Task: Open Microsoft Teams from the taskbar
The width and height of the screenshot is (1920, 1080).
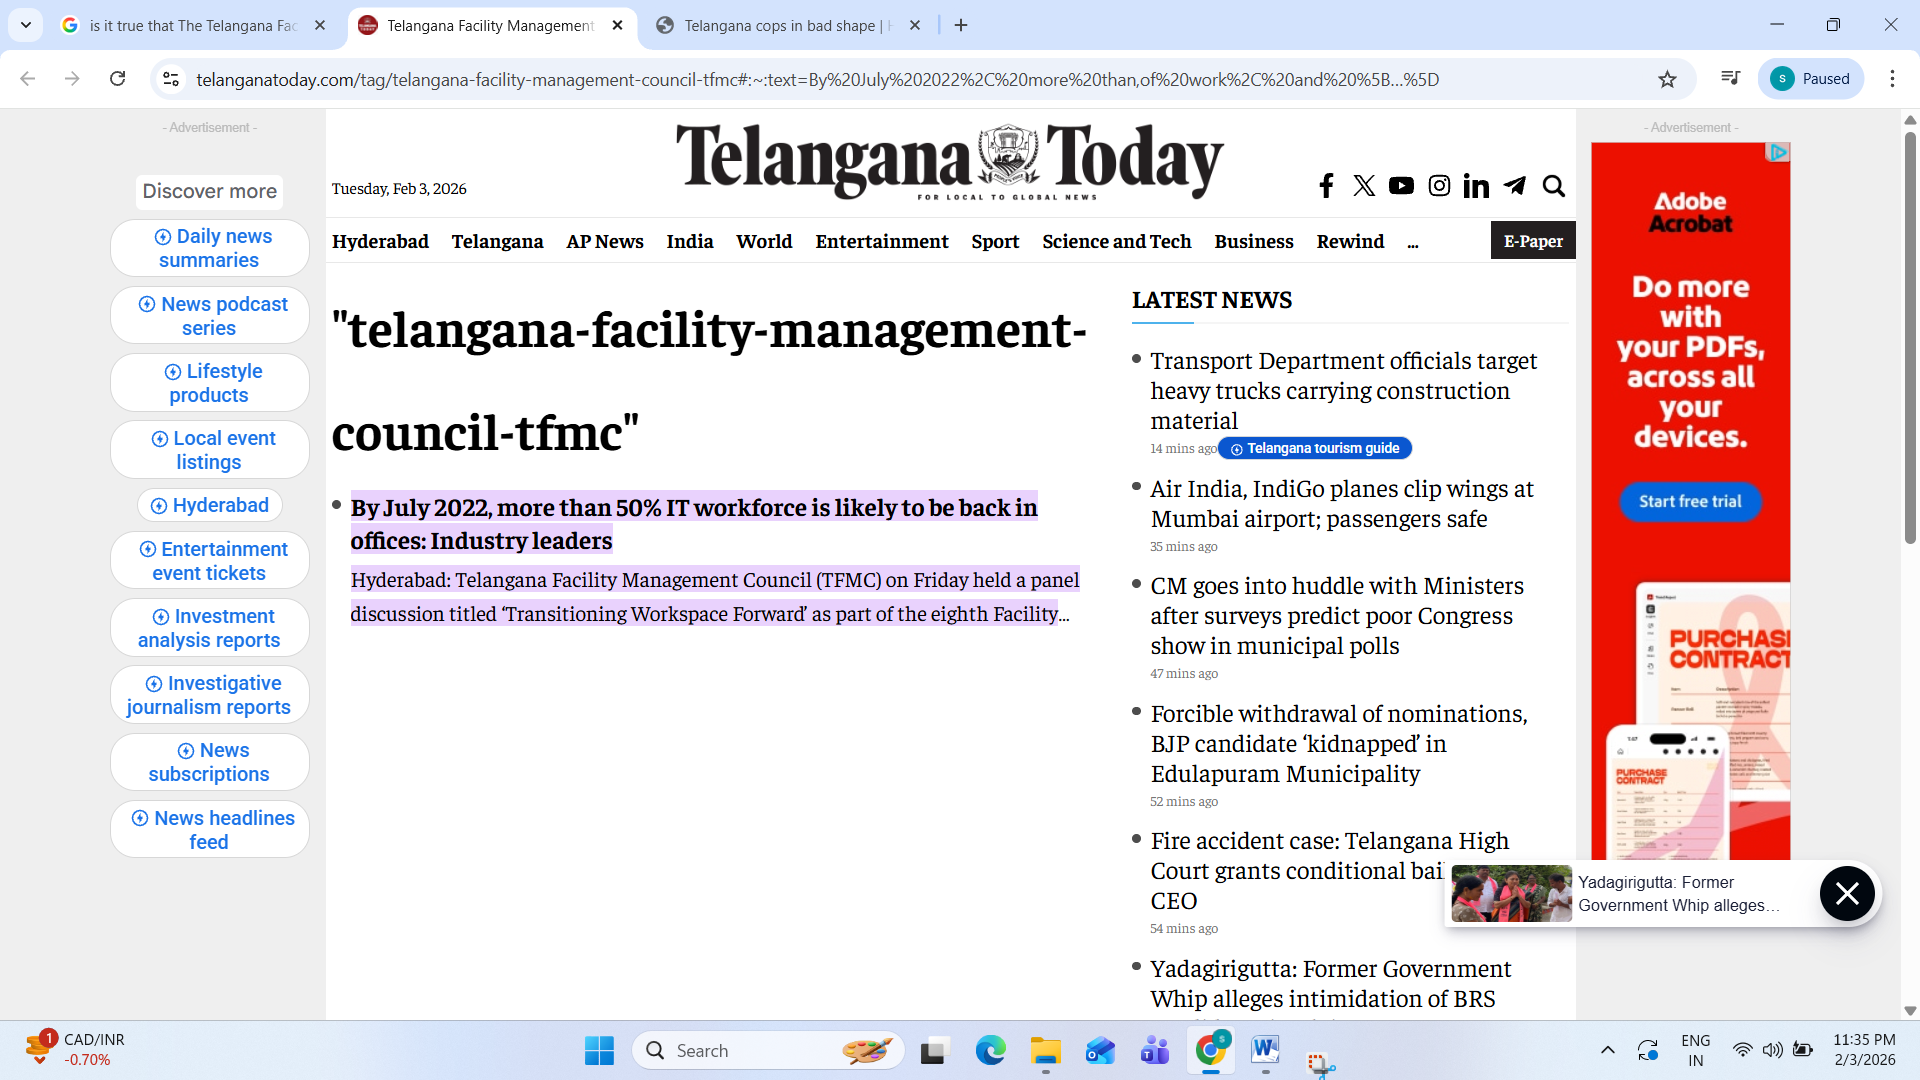Action: click(1155, 1050)
